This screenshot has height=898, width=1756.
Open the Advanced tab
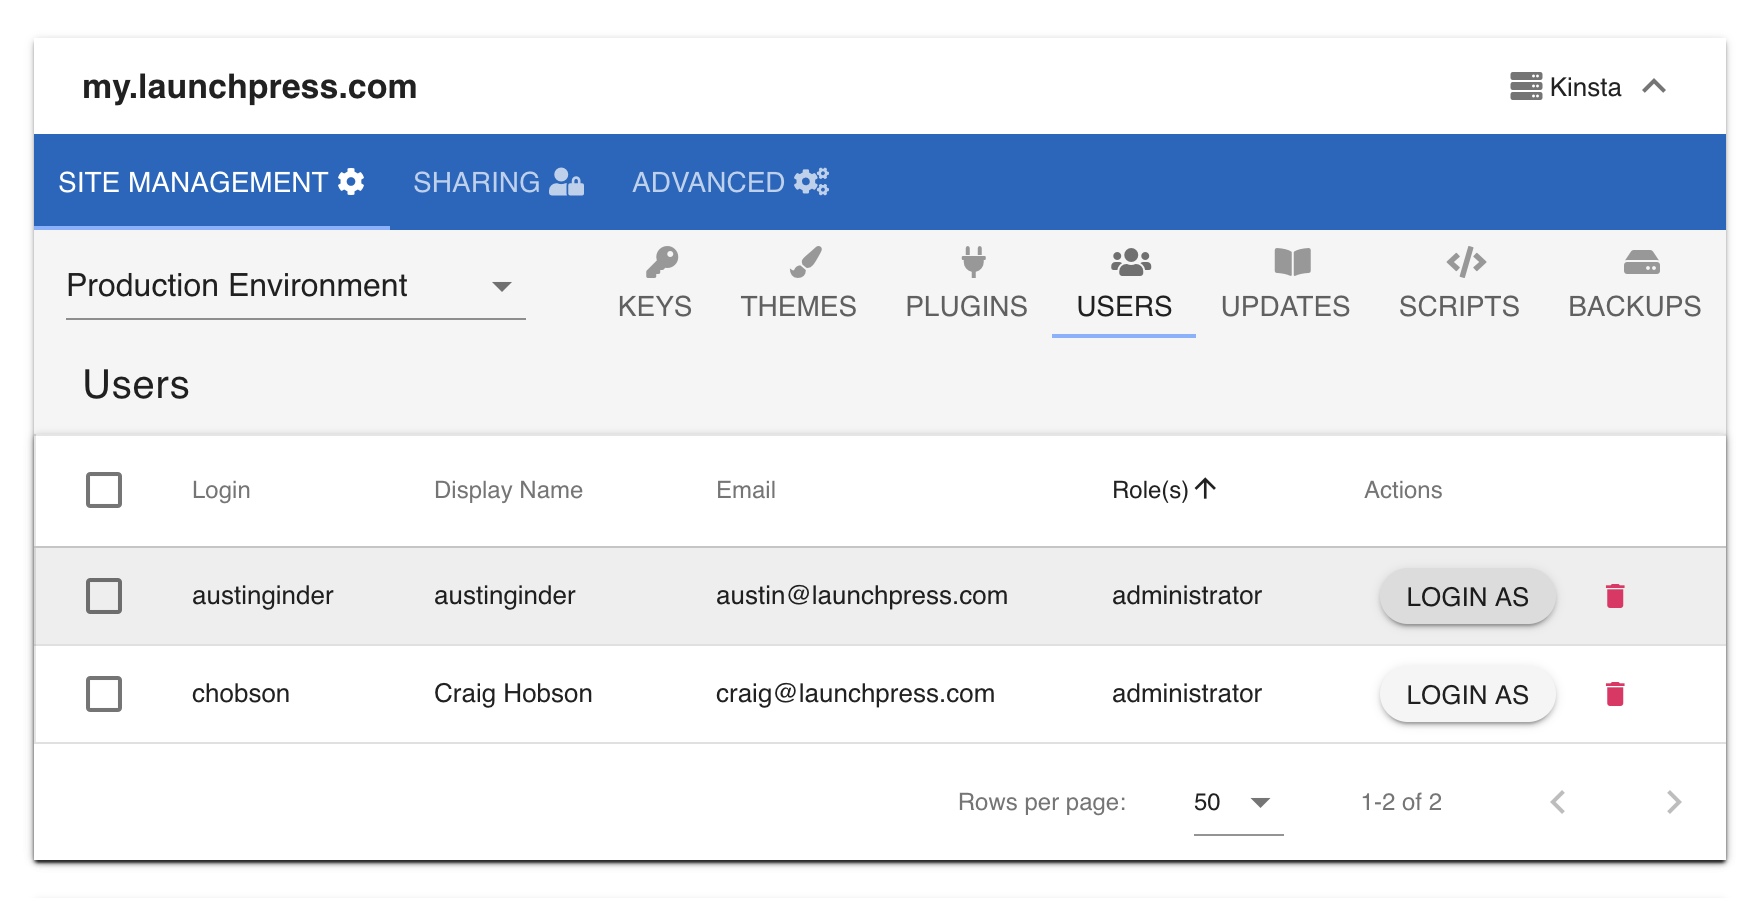click(x=730, y=182)
